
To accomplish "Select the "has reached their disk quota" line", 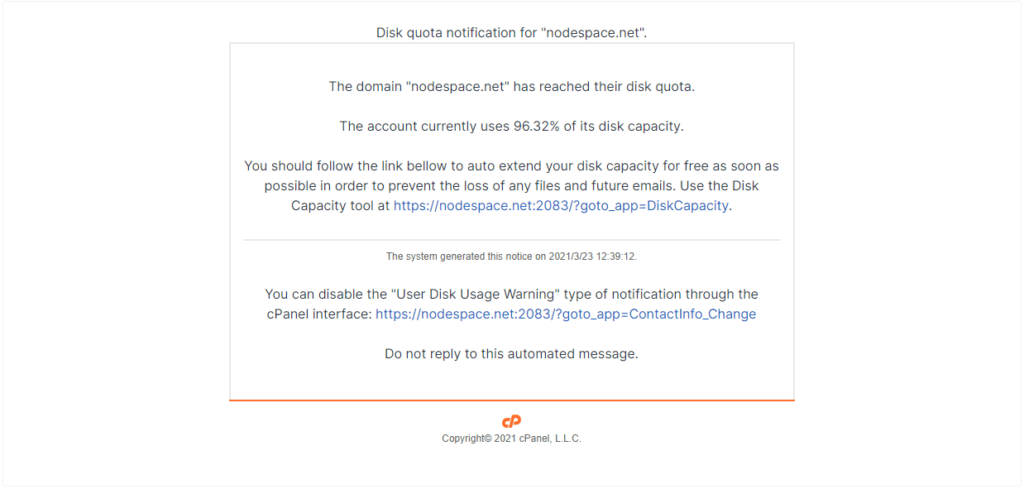I will (x=511, y=87).
